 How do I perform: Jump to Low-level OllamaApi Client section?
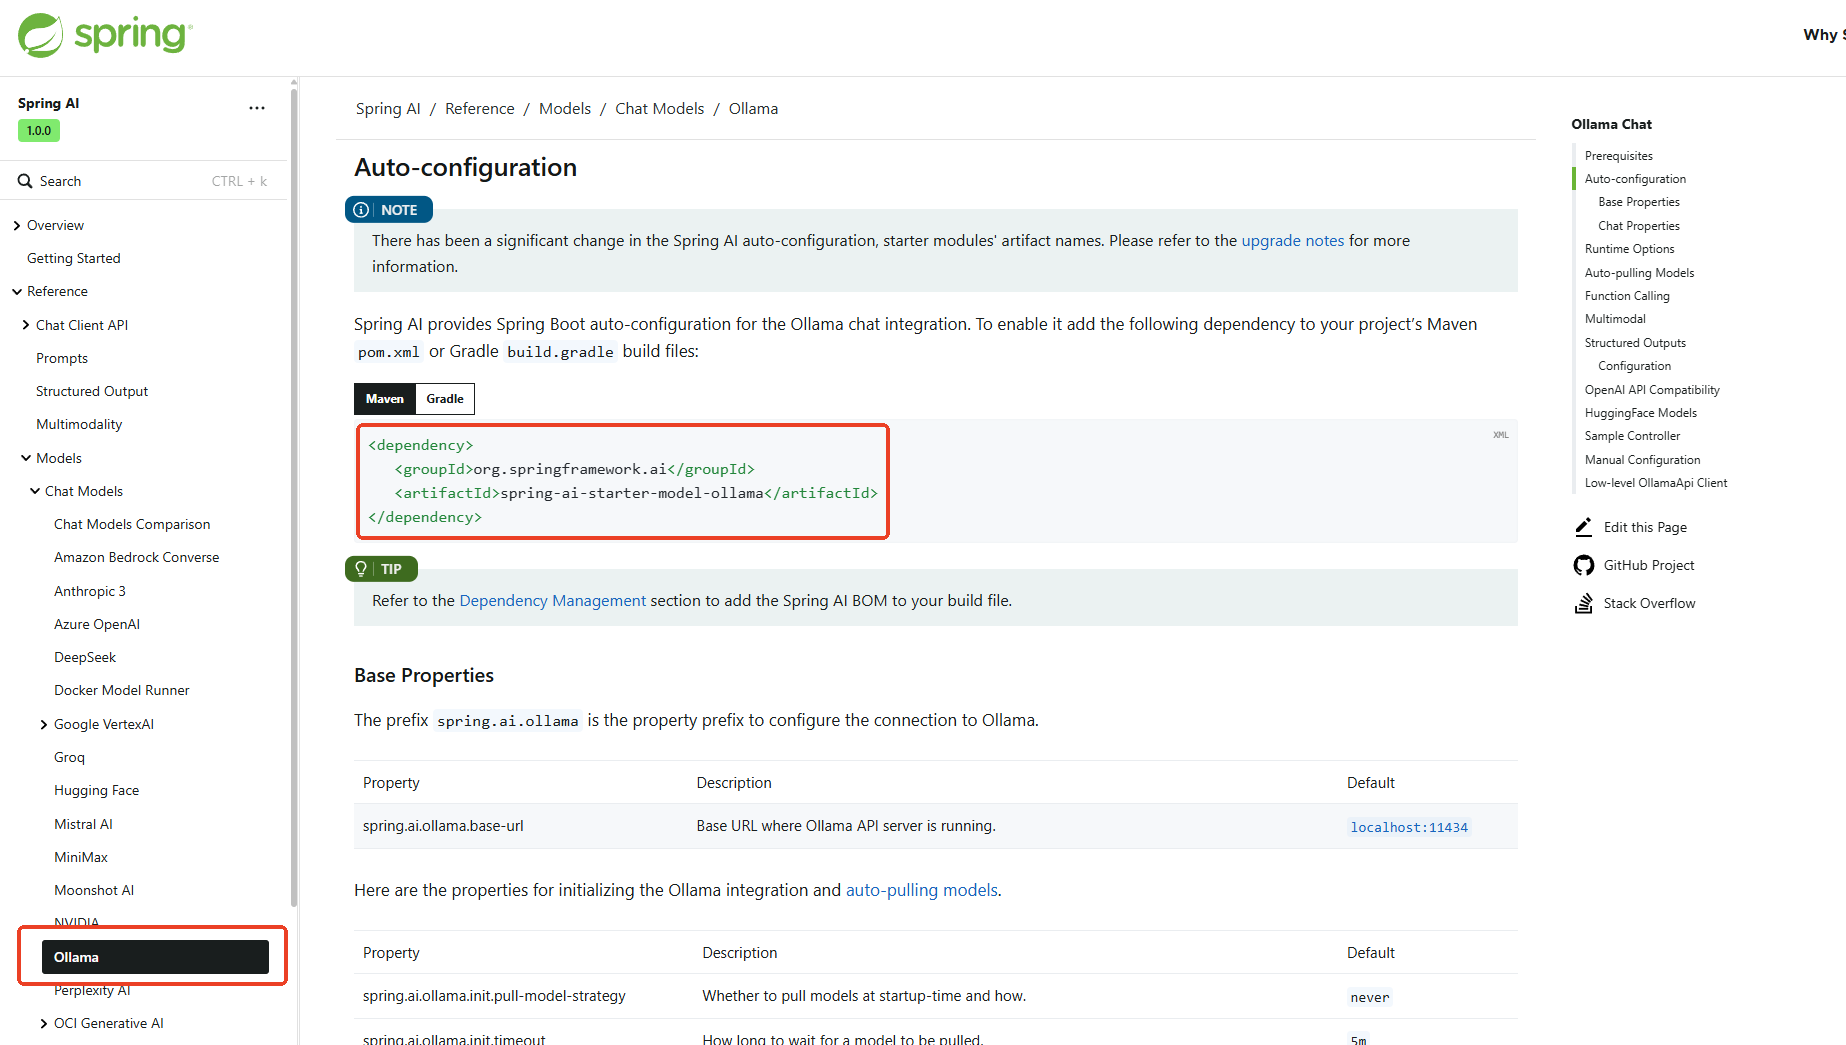[x=1656, y=483]
